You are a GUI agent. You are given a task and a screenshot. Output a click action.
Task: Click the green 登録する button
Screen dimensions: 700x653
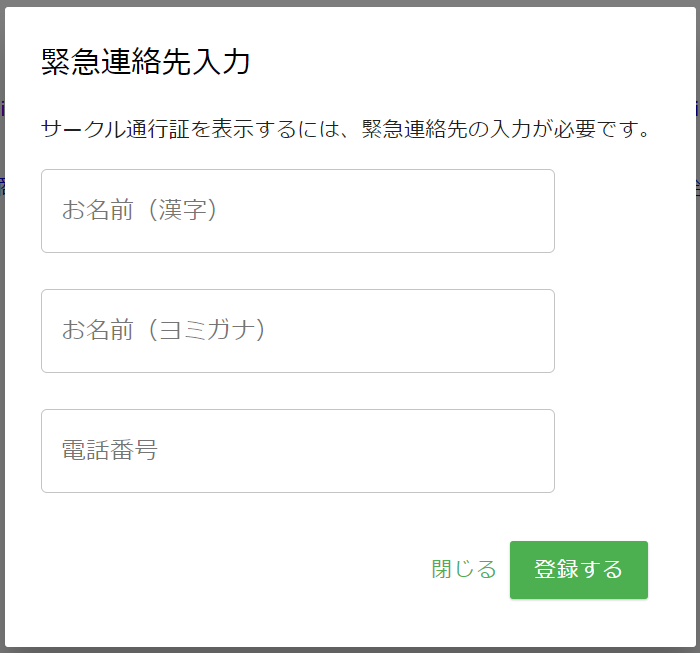579,570
